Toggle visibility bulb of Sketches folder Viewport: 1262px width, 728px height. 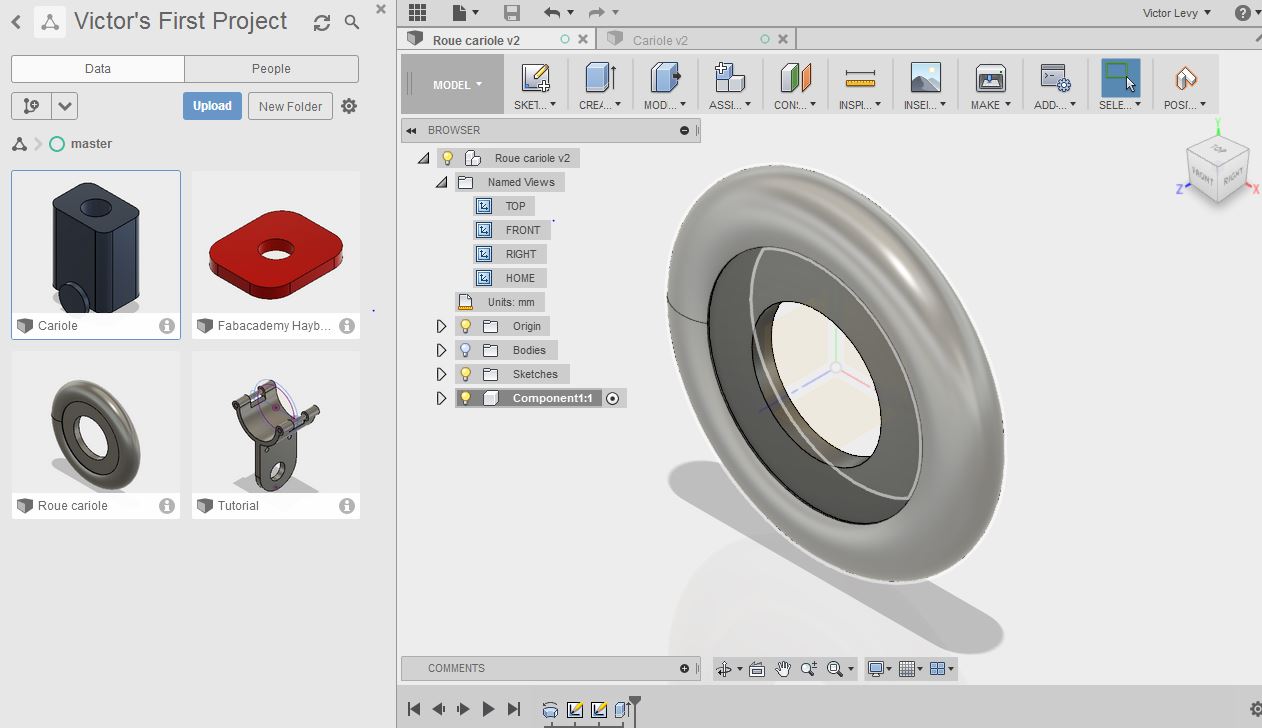[x=465, y=374]
